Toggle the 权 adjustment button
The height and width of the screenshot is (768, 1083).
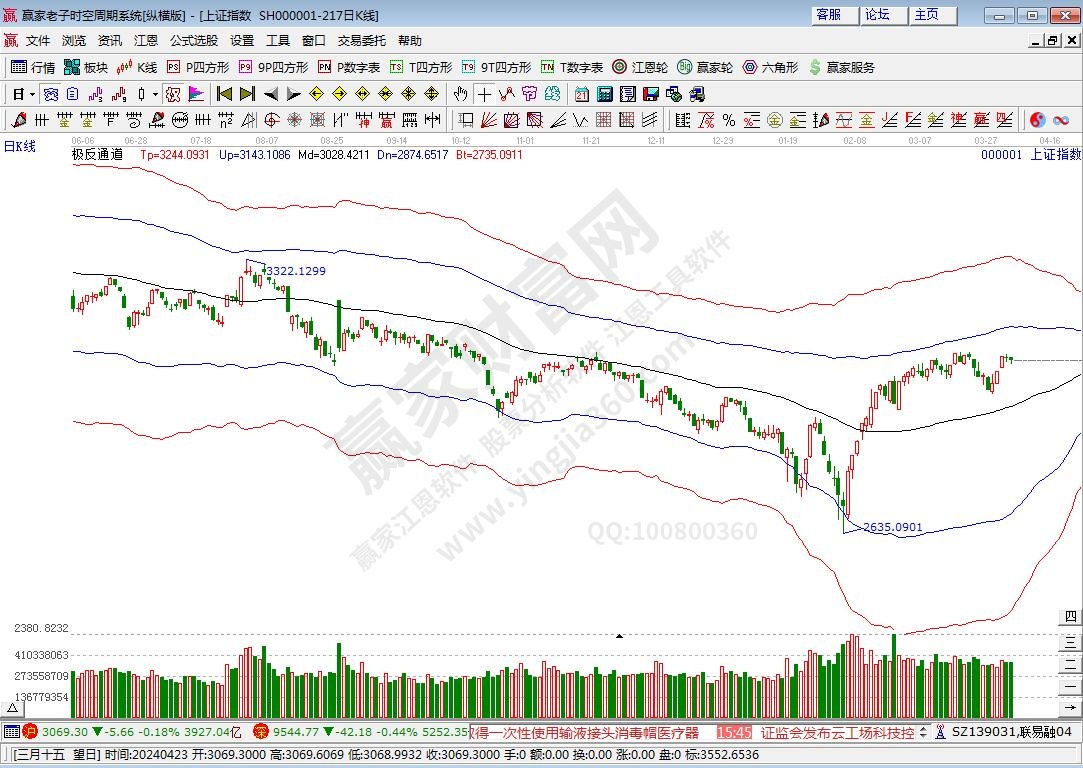coord(172,94)
